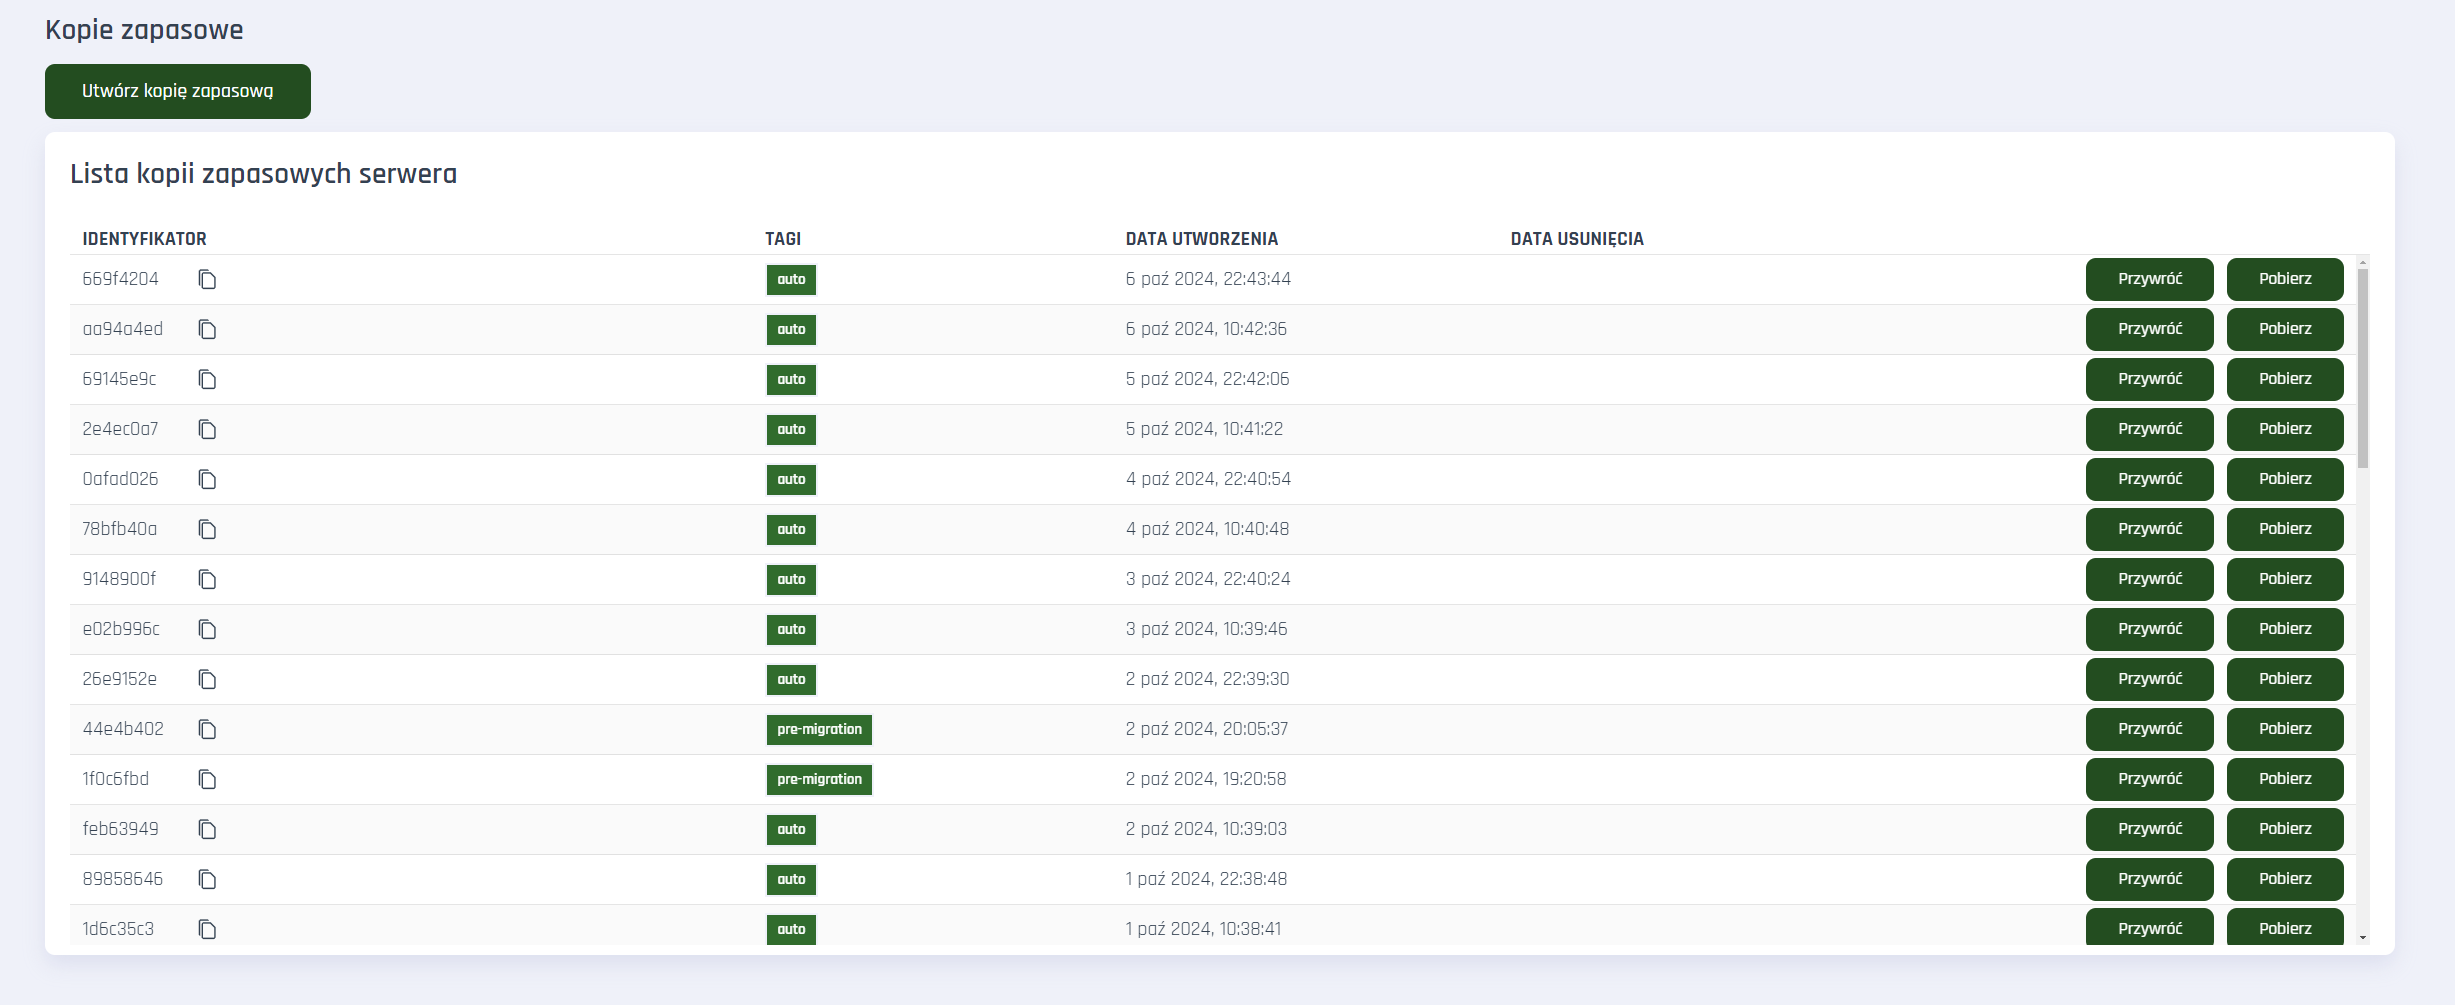This screenshot has height=1005, width=2455.
Task: Copy identifier e02b996c to clipboard
Action: [207, 629]
